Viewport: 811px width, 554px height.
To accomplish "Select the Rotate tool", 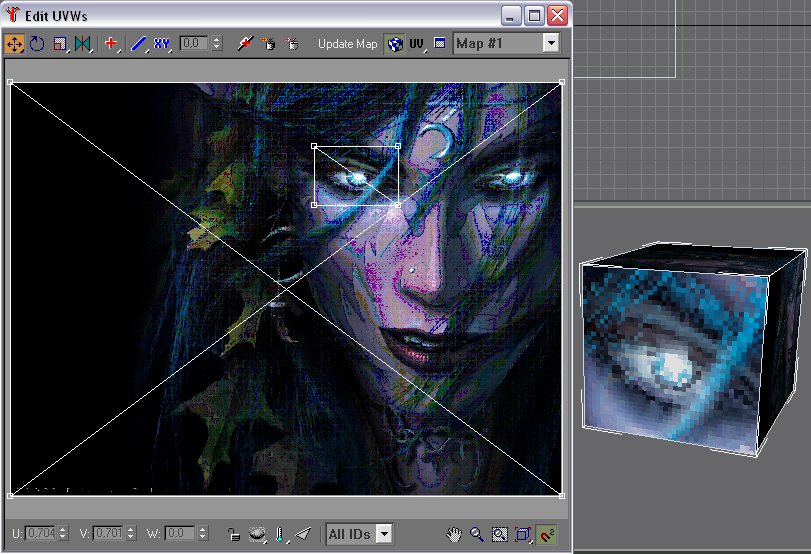I will (x=37, y=44).
